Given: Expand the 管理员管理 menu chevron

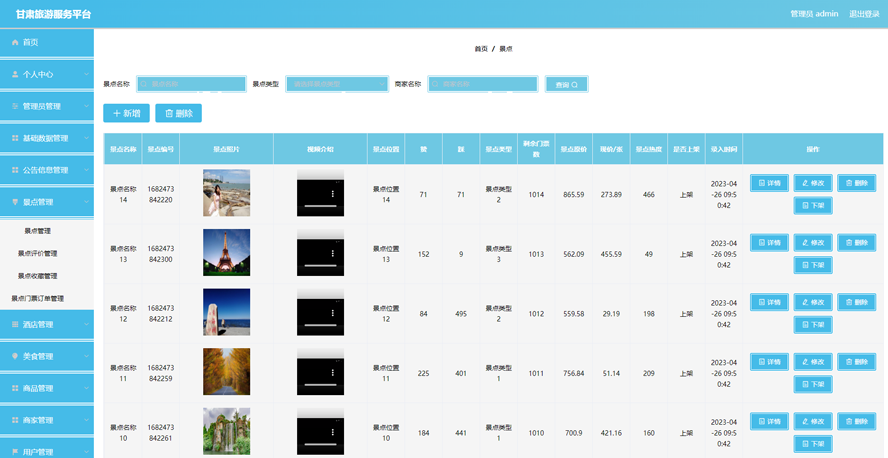Looking at the screenshot, I should click(86, 106).
